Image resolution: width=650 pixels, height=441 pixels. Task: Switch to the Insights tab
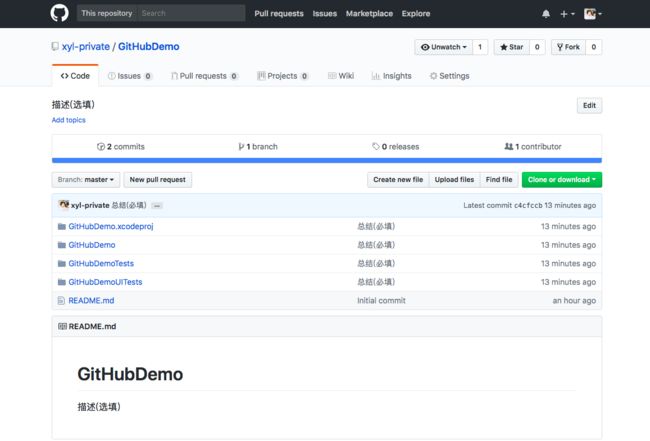[391, 76]
